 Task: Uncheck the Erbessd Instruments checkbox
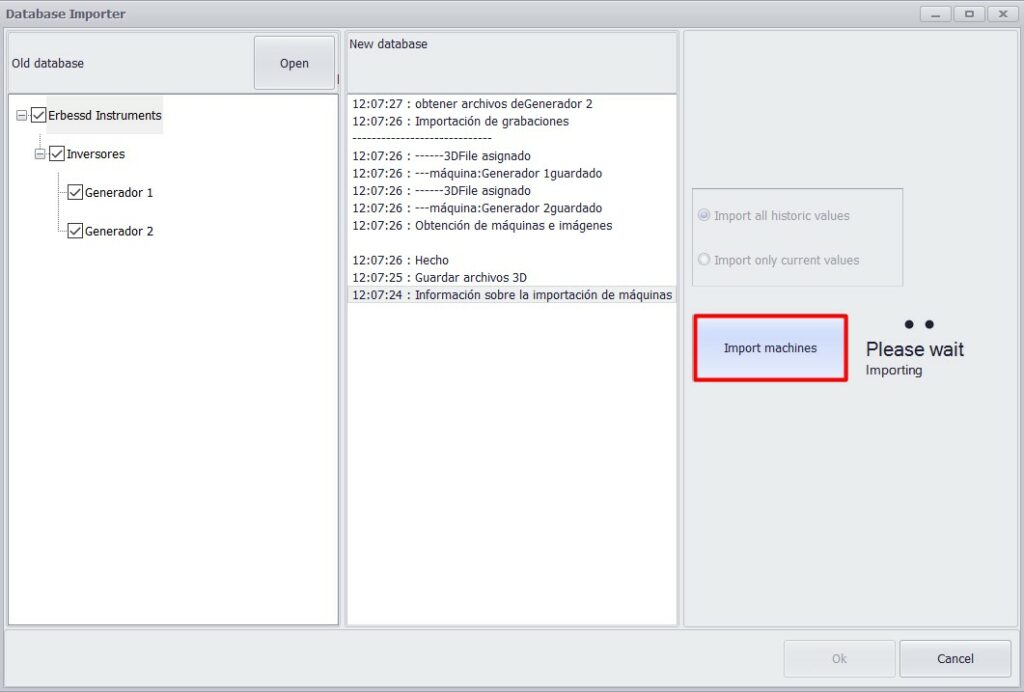[x=39, y=115]
